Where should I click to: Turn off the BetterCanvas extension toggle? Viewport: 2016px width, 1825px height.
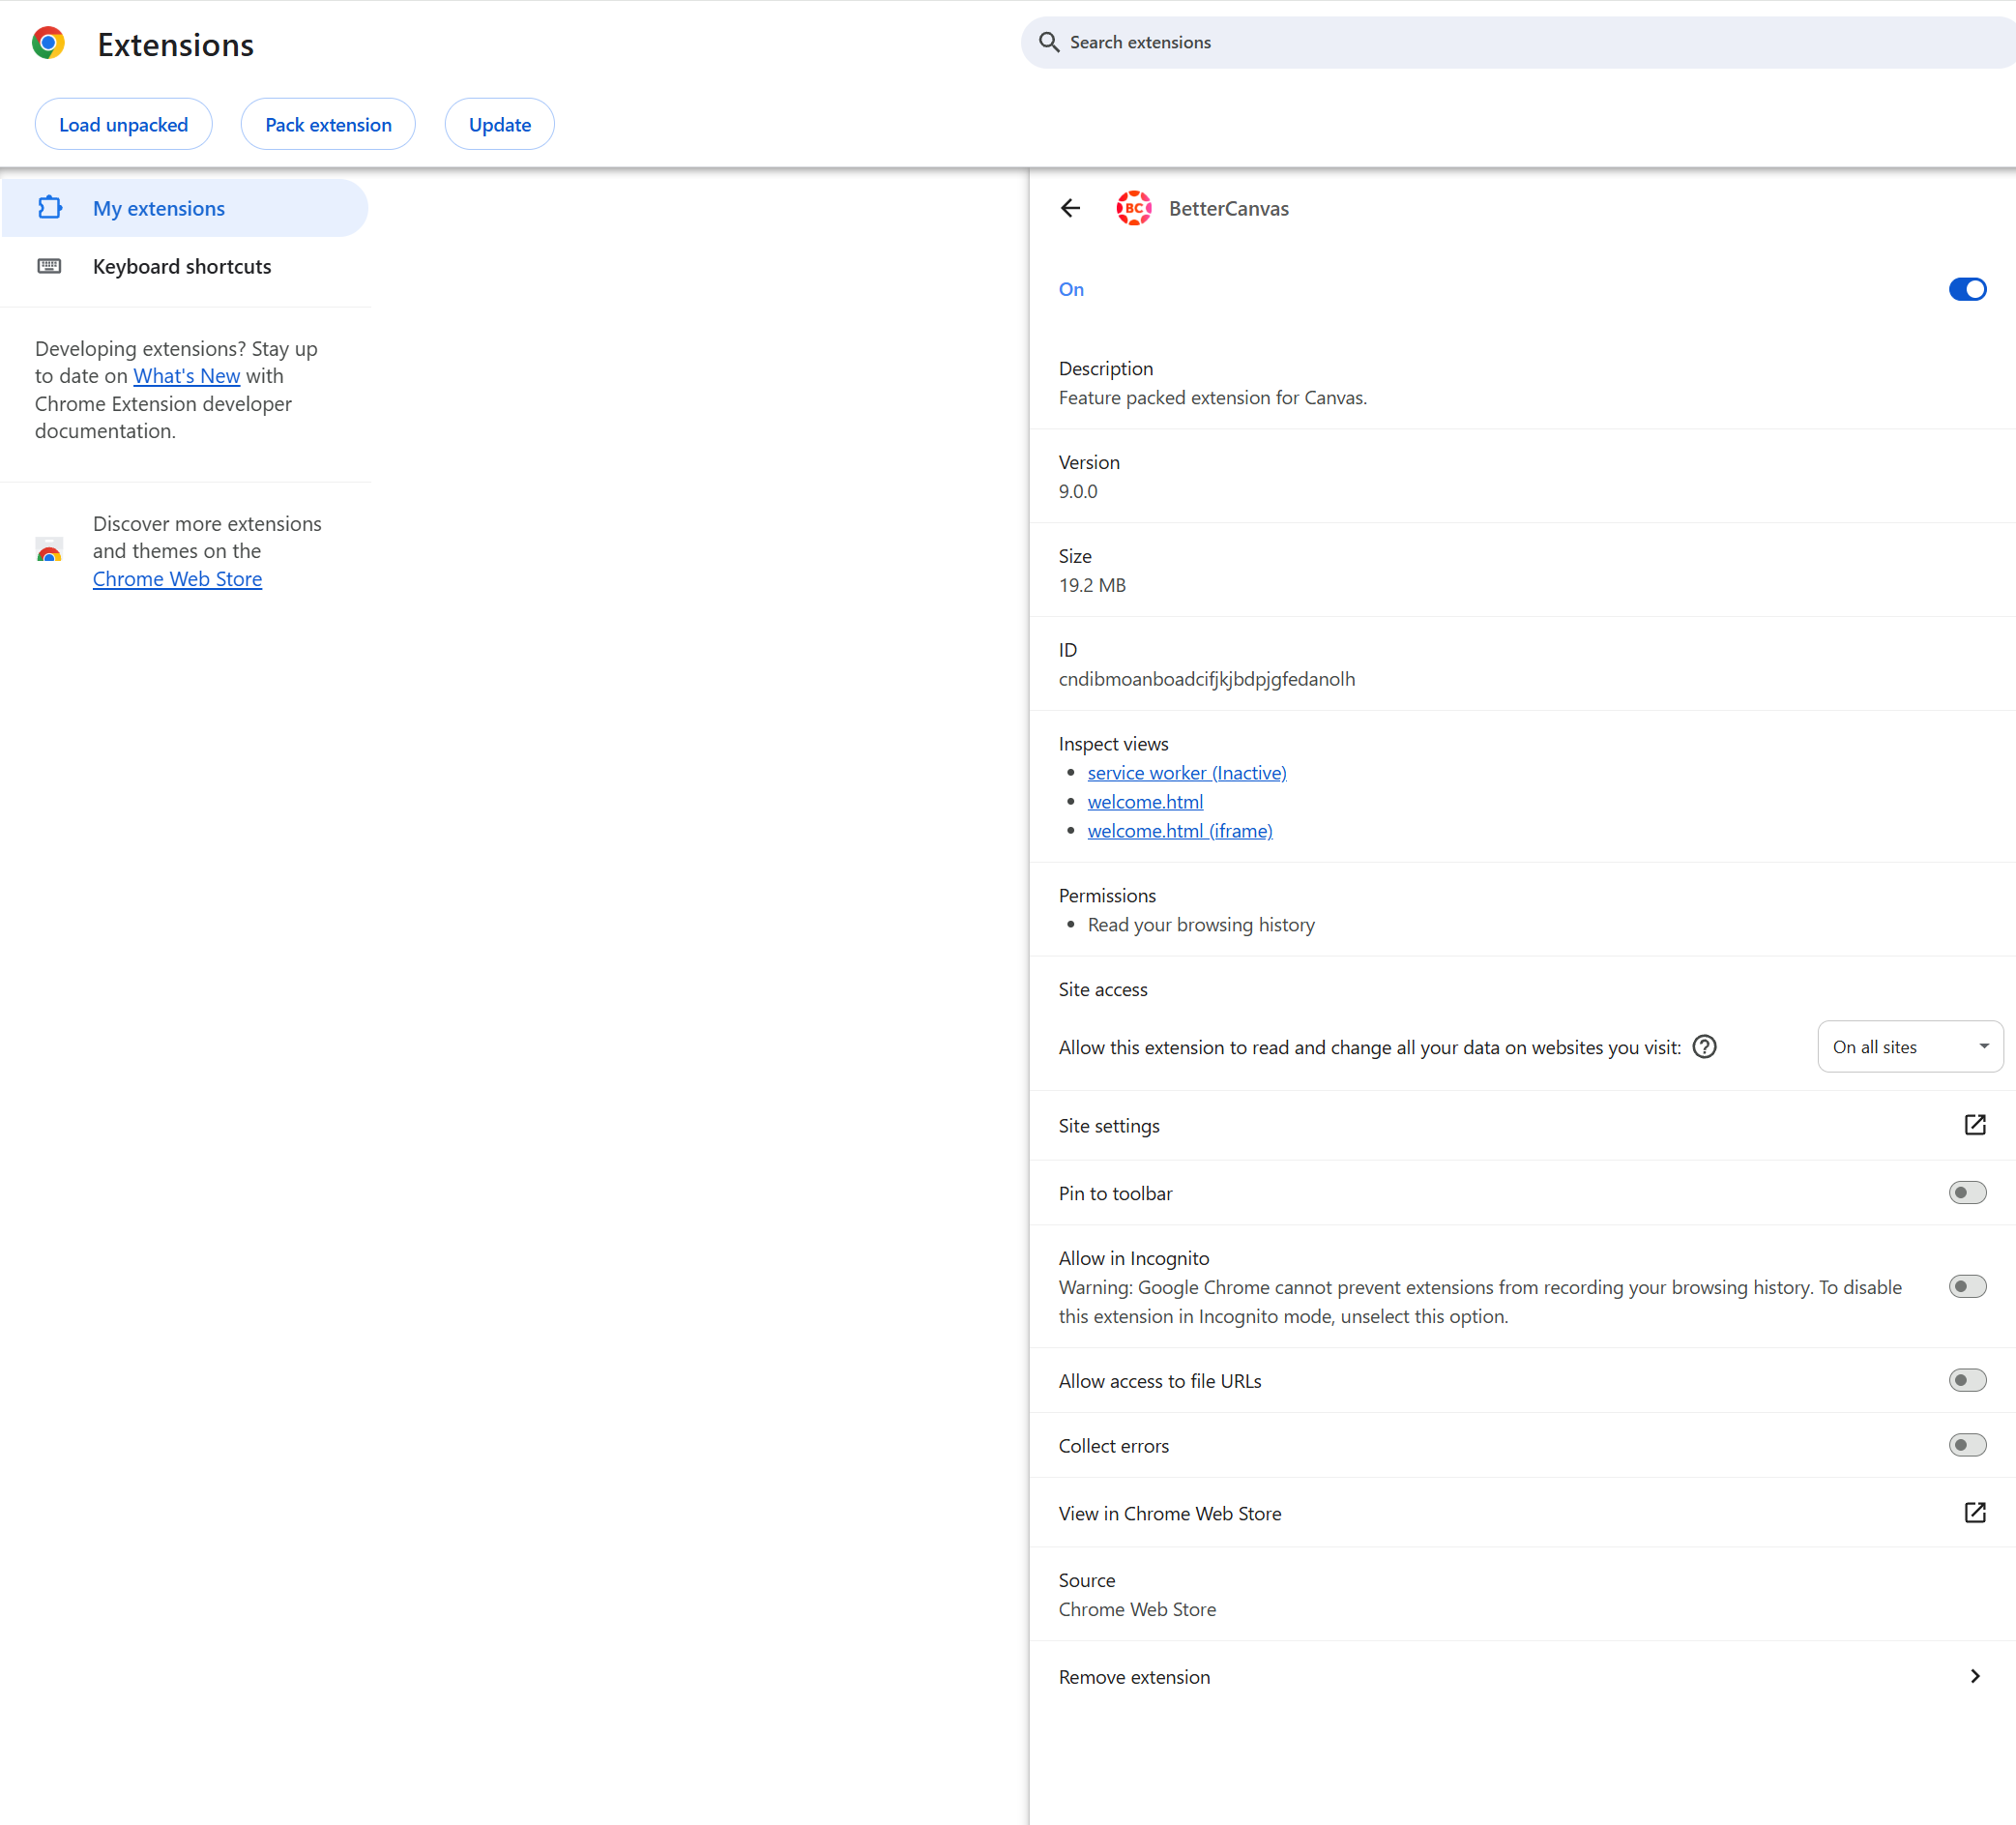click(x=1967, y=289)
